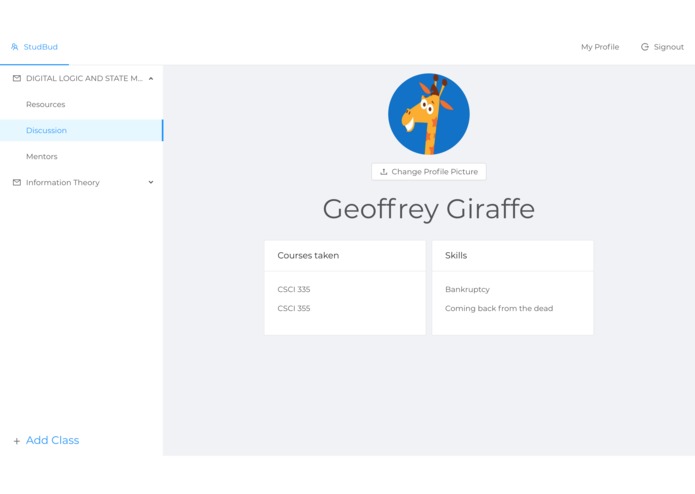This screenshot has width=695, height=494.
Task: Click the Signout icon
Action: point(644,47)
